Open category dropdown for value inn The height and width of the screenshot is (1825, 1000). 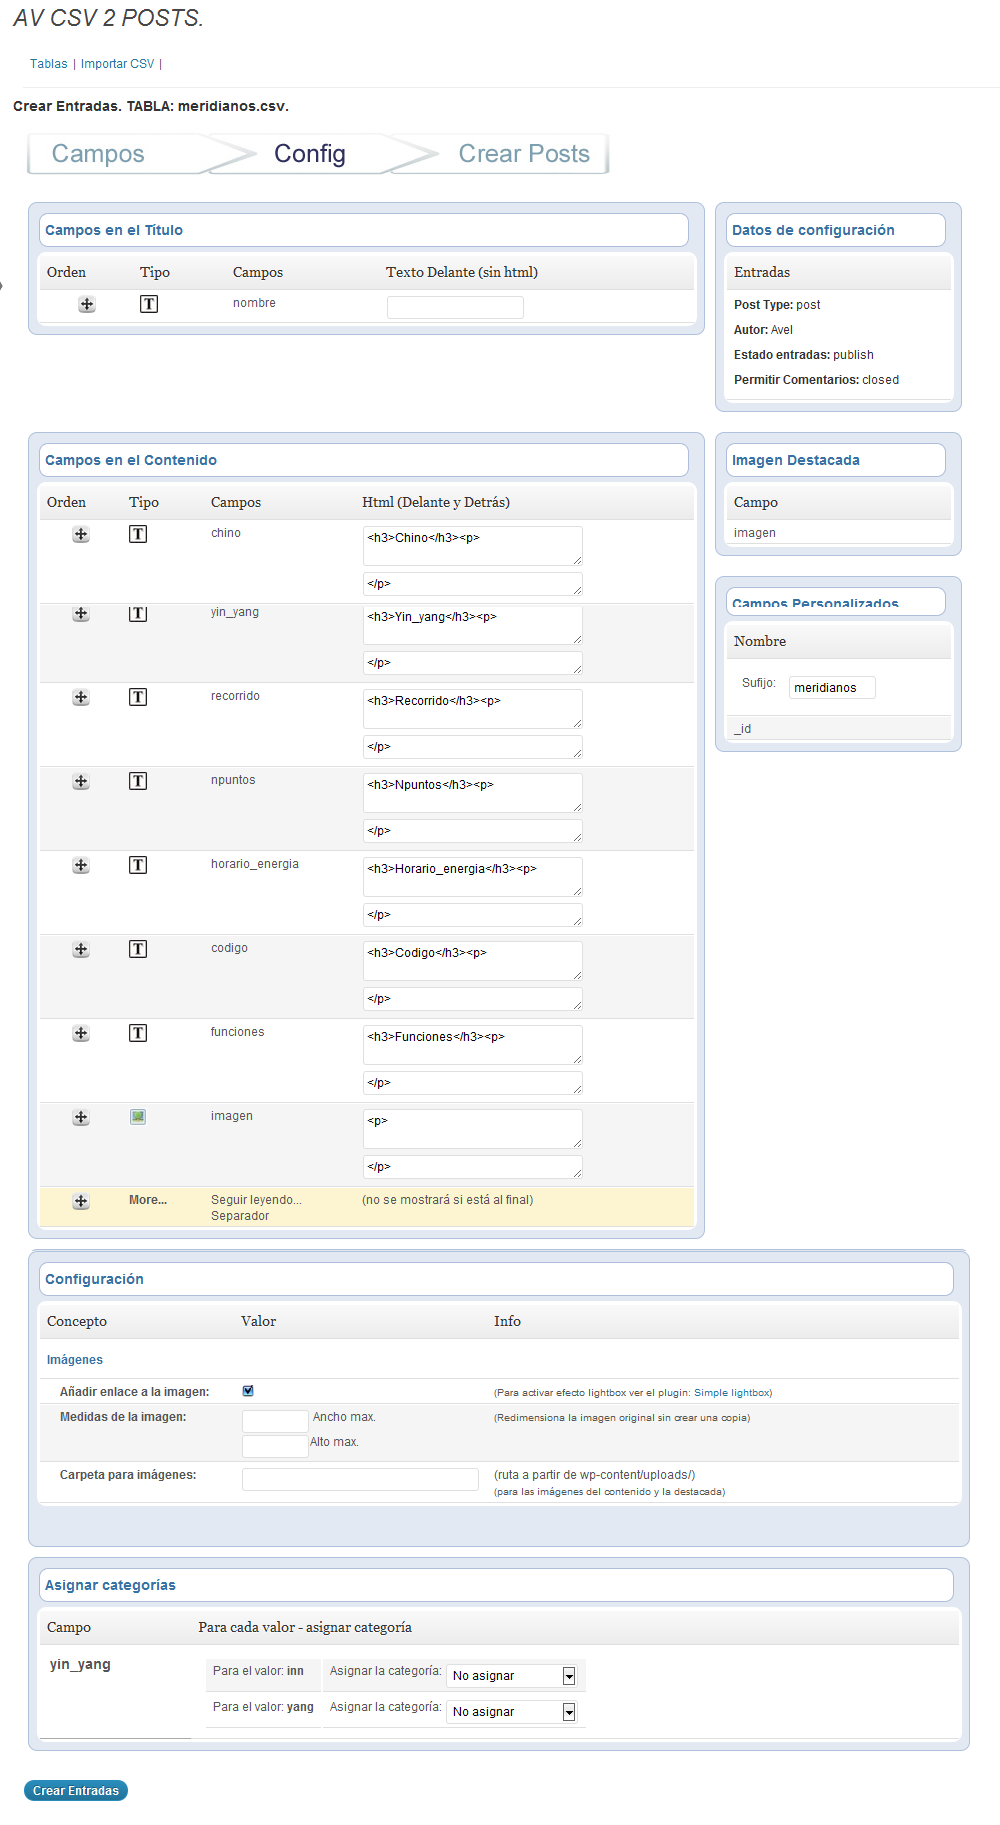click(x=514, y=1676)
